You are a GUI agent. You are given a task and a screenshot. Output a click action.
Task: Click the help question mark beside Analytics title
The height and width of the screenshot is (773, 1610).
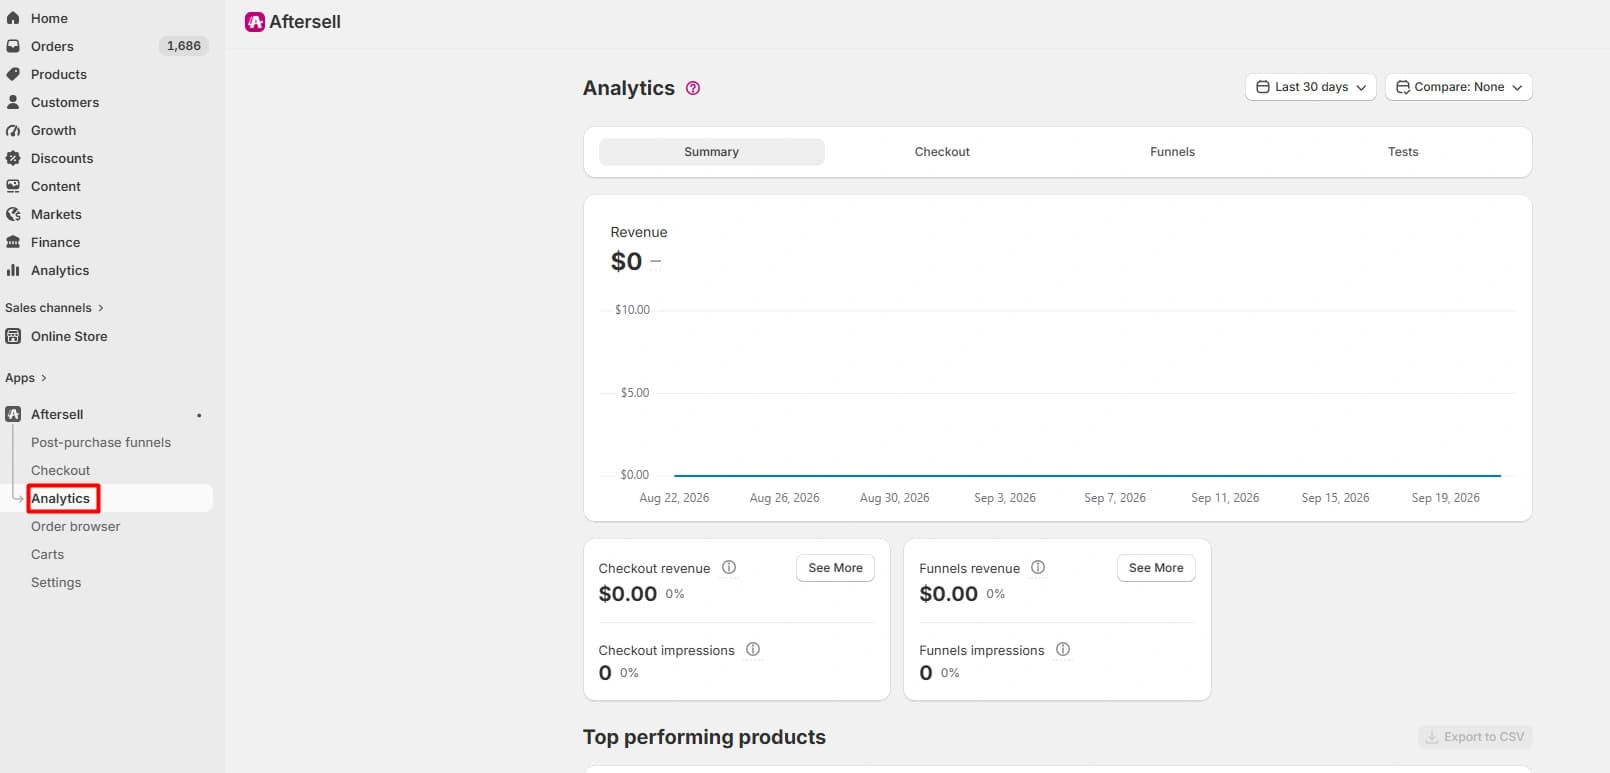tap(693, 88)
